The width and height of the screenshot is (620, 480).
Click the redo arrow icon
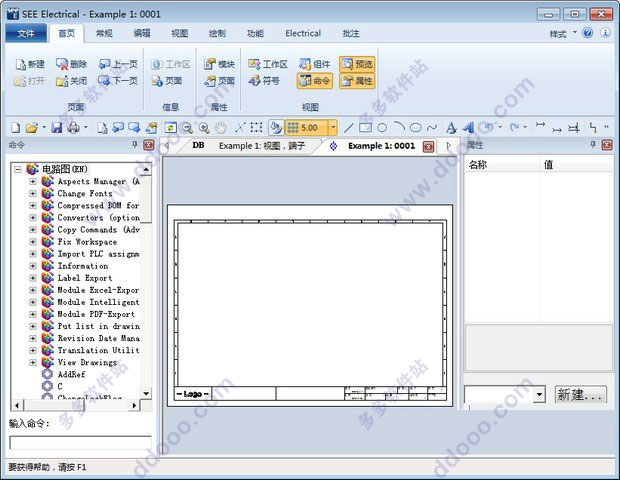click(x=514, y=127)
